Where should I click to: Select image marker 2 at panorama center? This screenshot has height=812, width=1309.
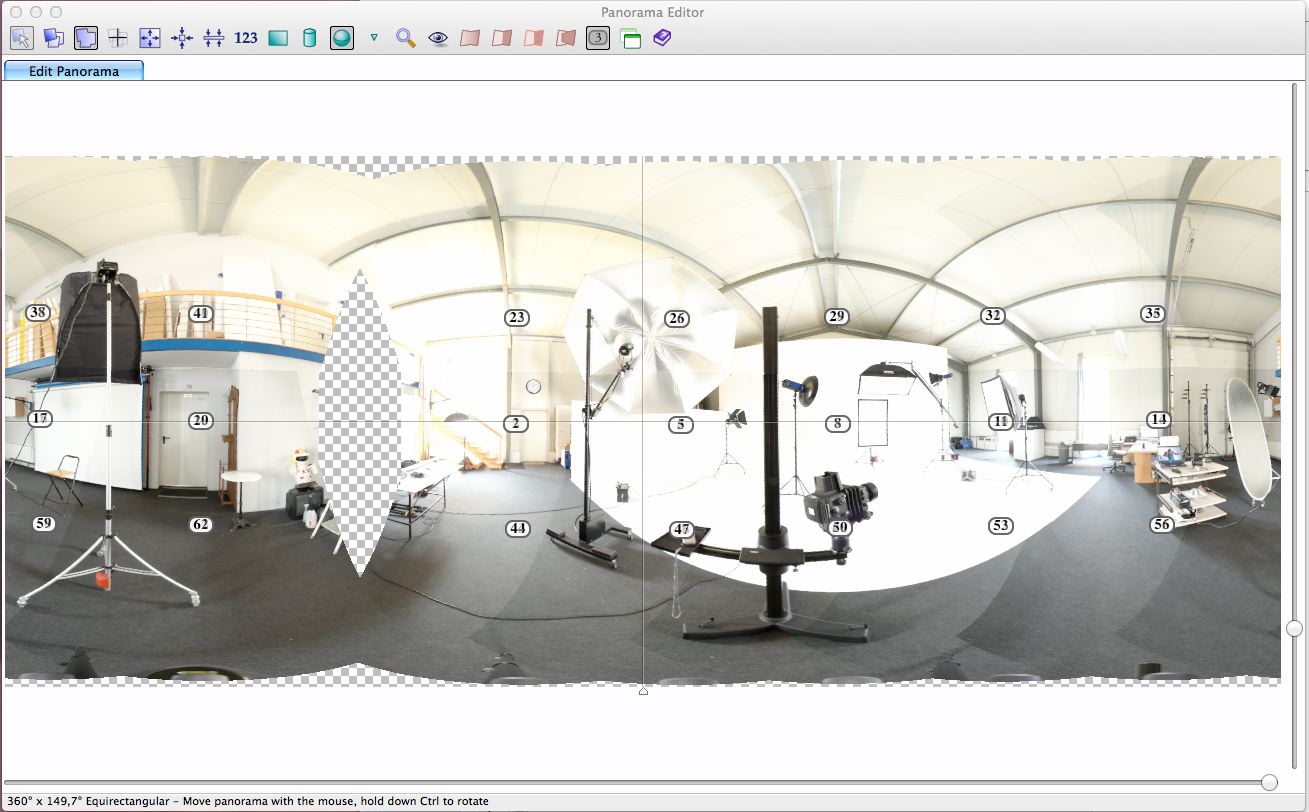(515, 424)
